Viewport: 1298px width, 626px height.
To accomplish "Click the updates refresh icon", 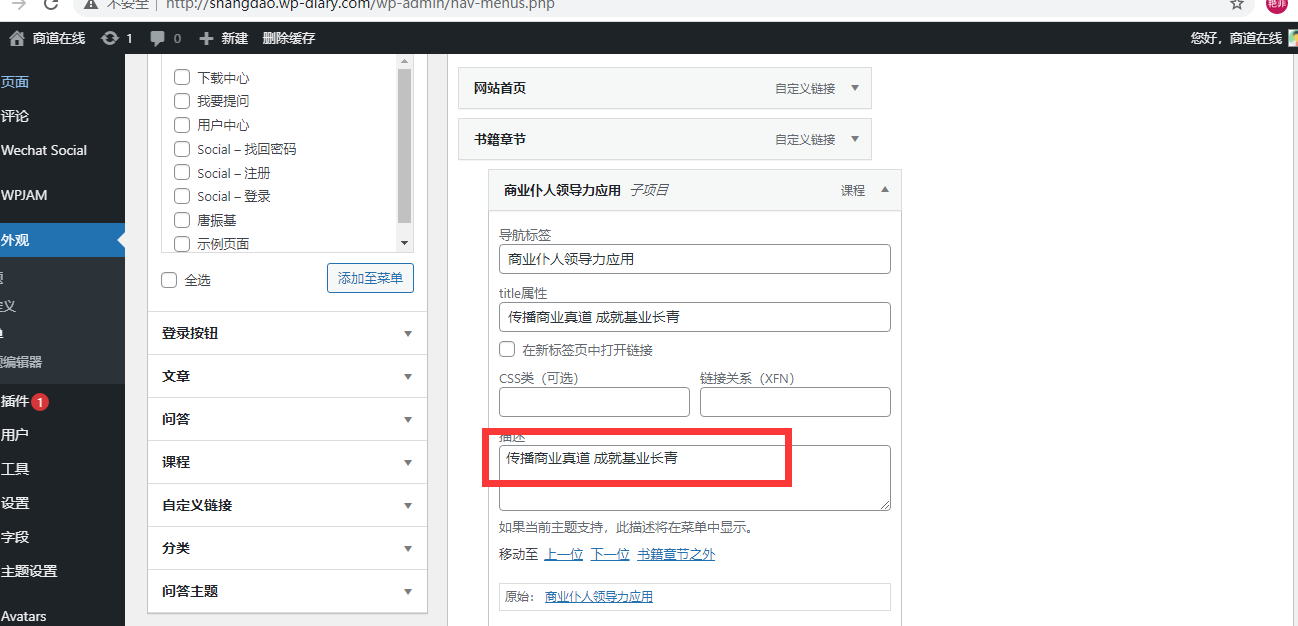I will tap(108, 38).
